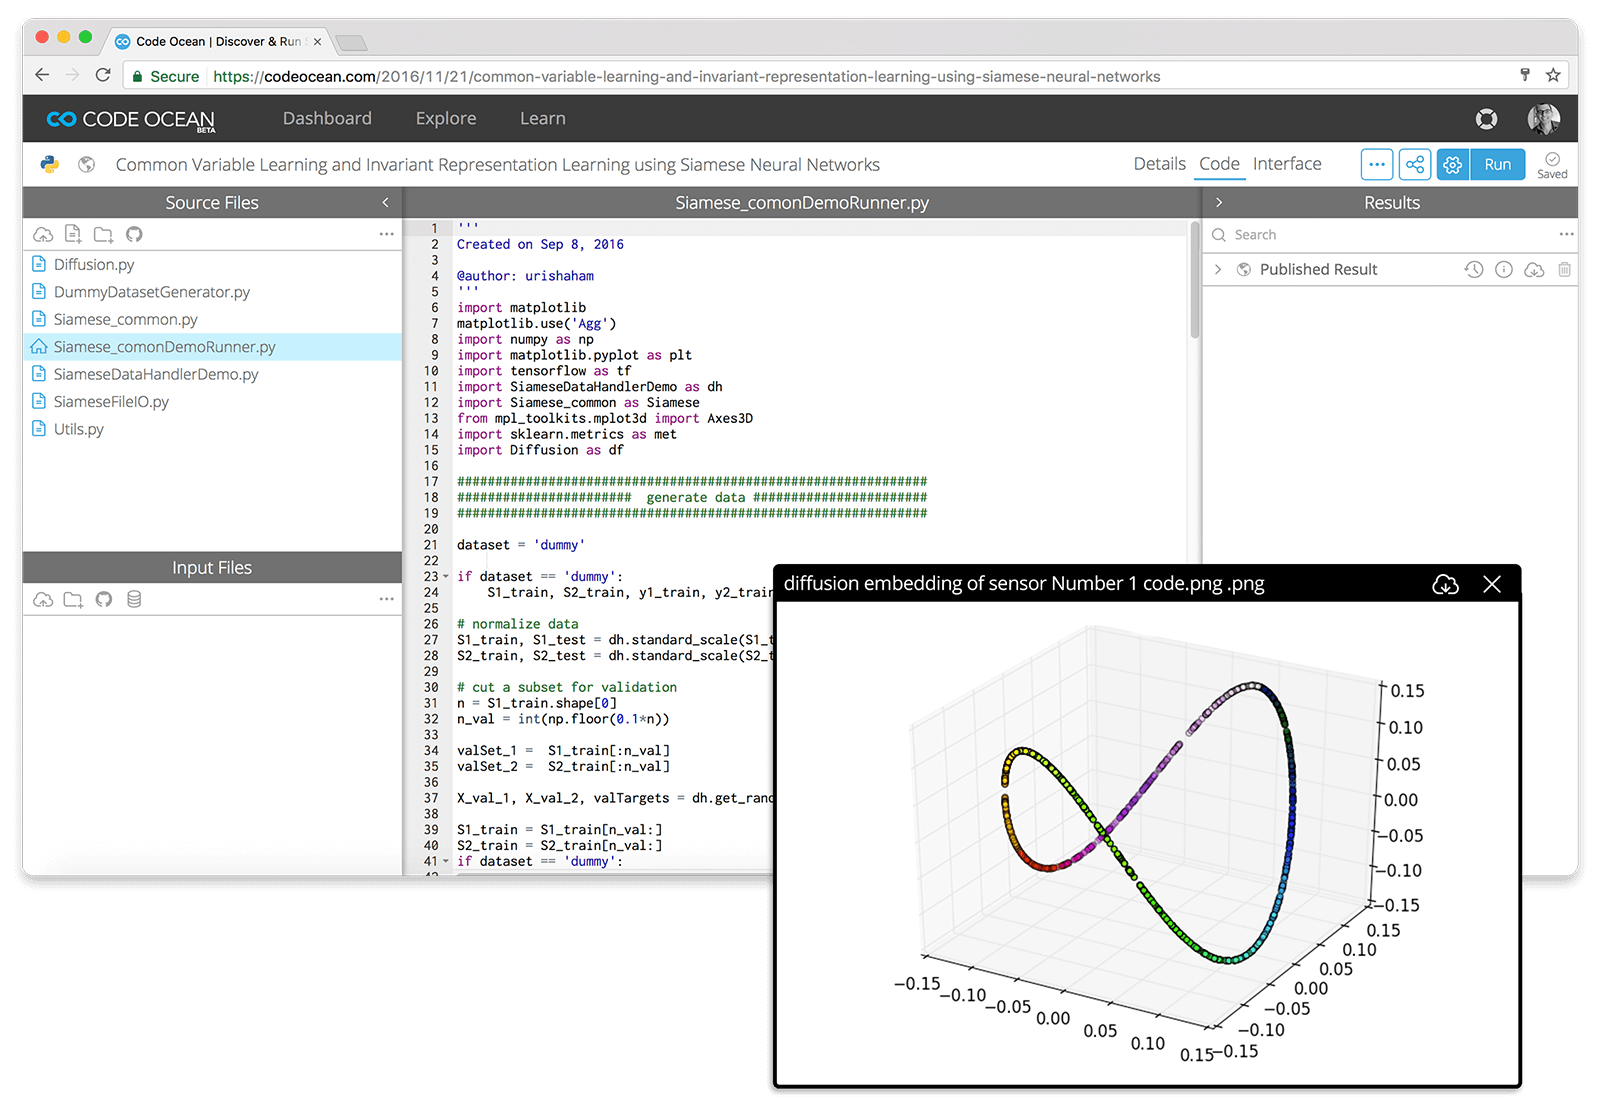Run the capsule
Screen dimensions: 1600x1108
[x=1497, y=164]
